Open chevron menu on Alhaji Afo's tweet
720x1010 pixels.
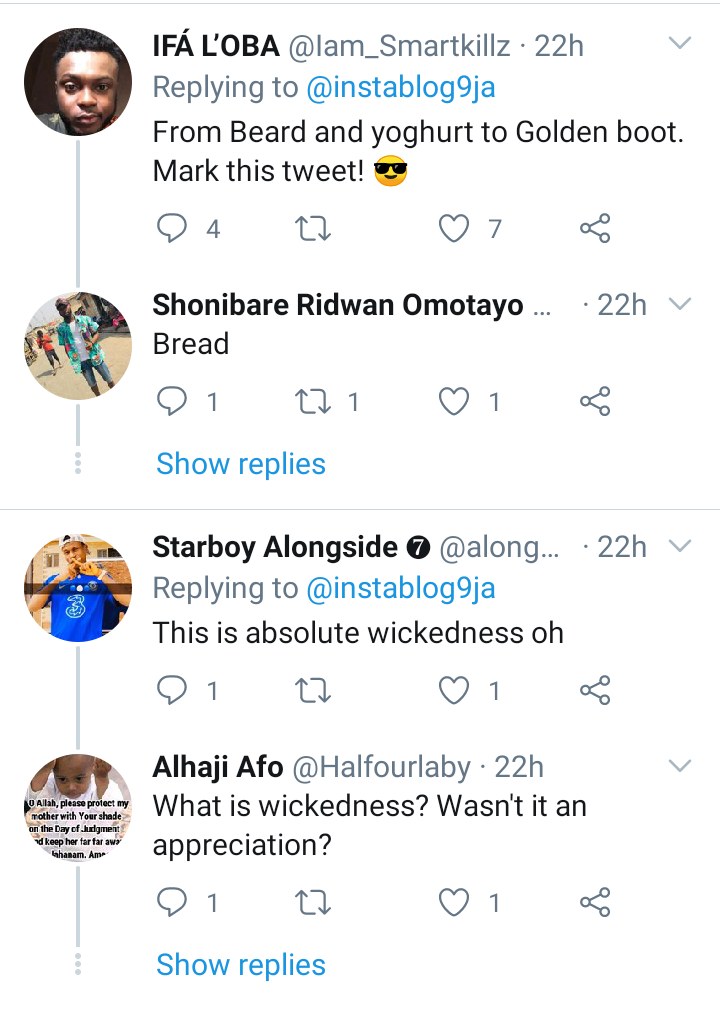pos(679,766)
